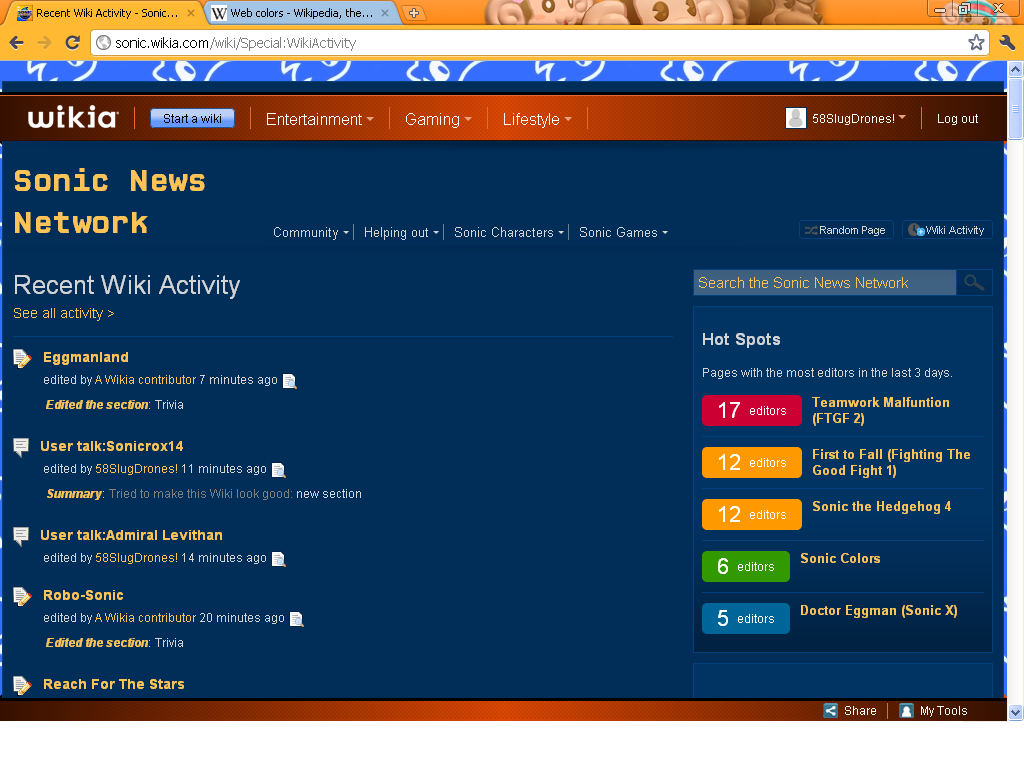1024x768 pixels.
Task: Open the See all activity link
Action: pyautogui.click(x=63, y=313)
